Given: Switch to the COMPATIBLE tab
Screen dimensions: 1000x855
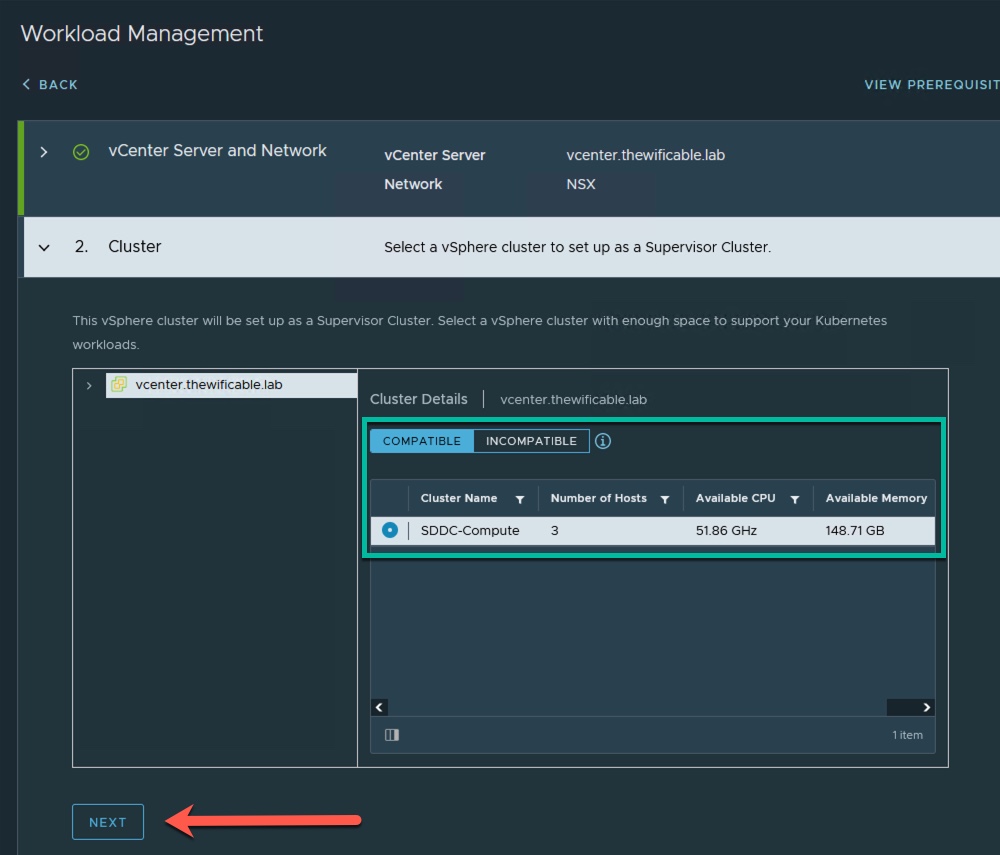Looking at the screenshot, I should click(422, 441).
